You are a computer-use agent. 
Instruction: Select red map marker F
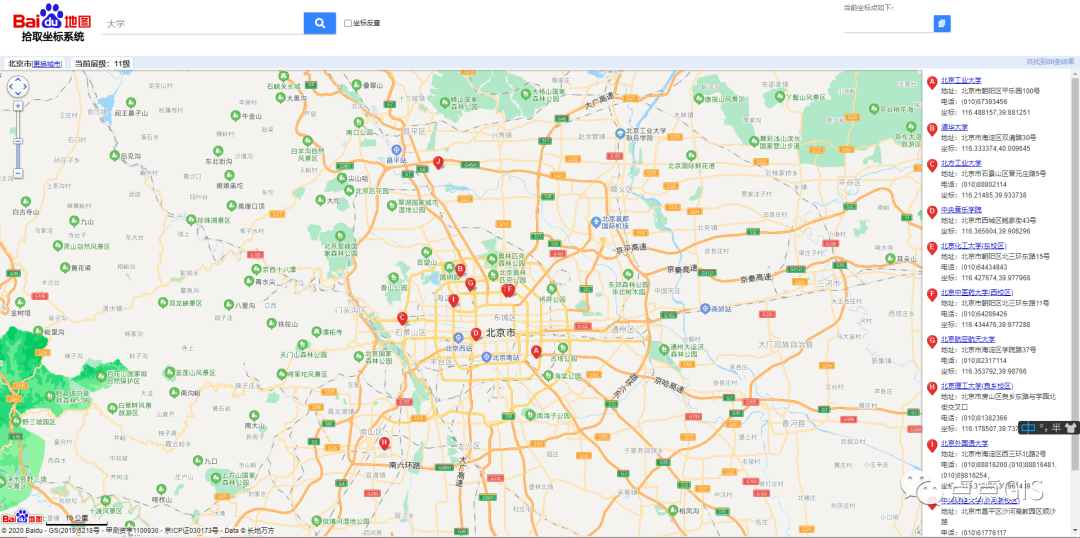click(508, 290)
